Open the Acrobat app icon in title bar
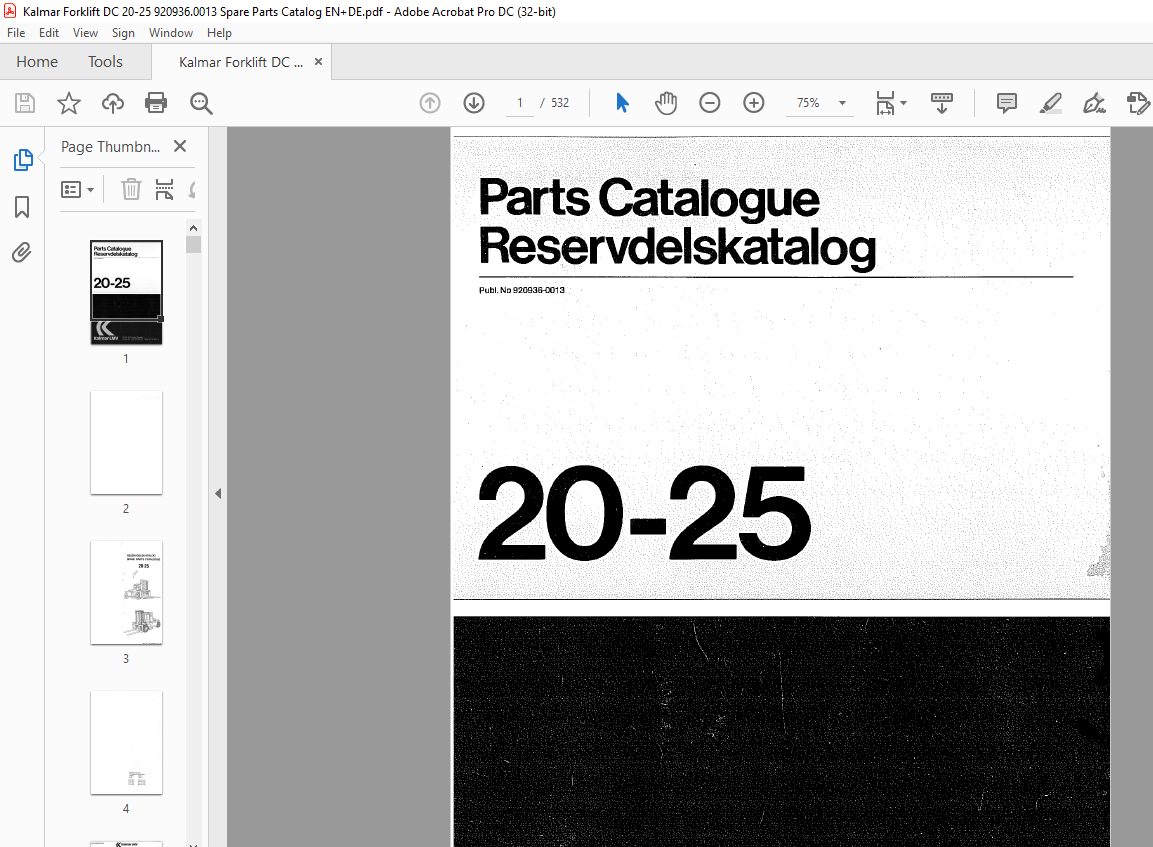Image resolution: width=1153 pixels, height=847 pixels. coord(10,11)
